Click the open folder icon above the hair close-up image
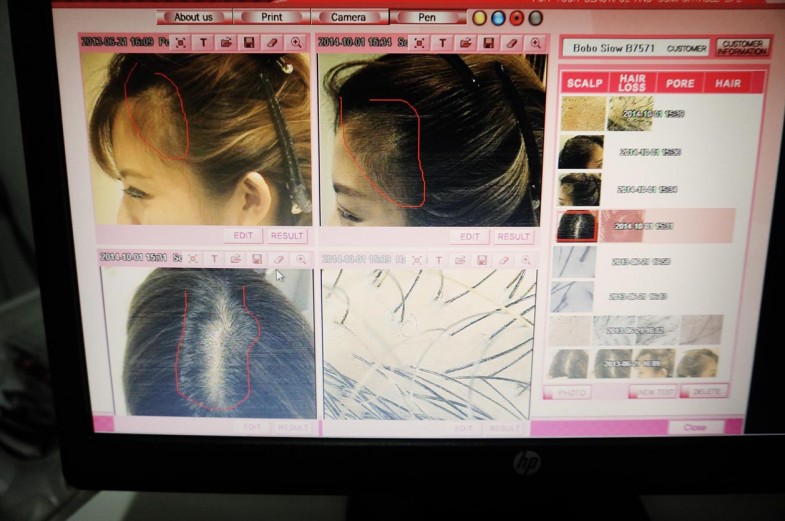The height and width of the screenshot is (521, 785). pos(460,260)
